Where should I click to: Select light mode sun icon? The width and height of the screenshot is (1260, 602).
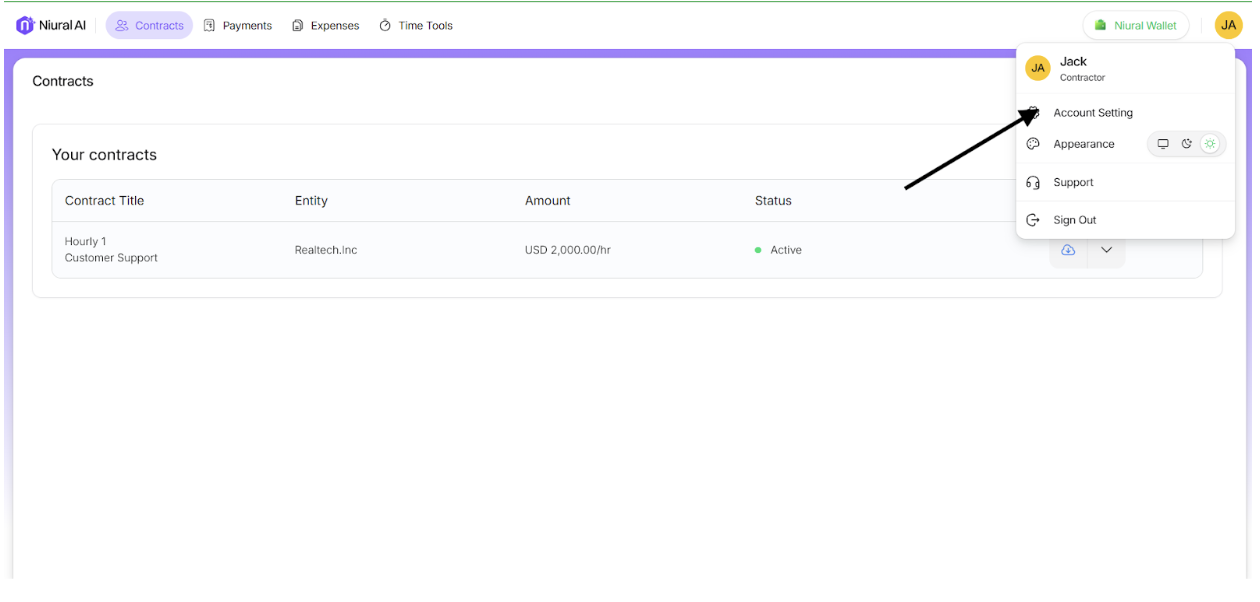pyautogui.click(x=1210, y=144)
